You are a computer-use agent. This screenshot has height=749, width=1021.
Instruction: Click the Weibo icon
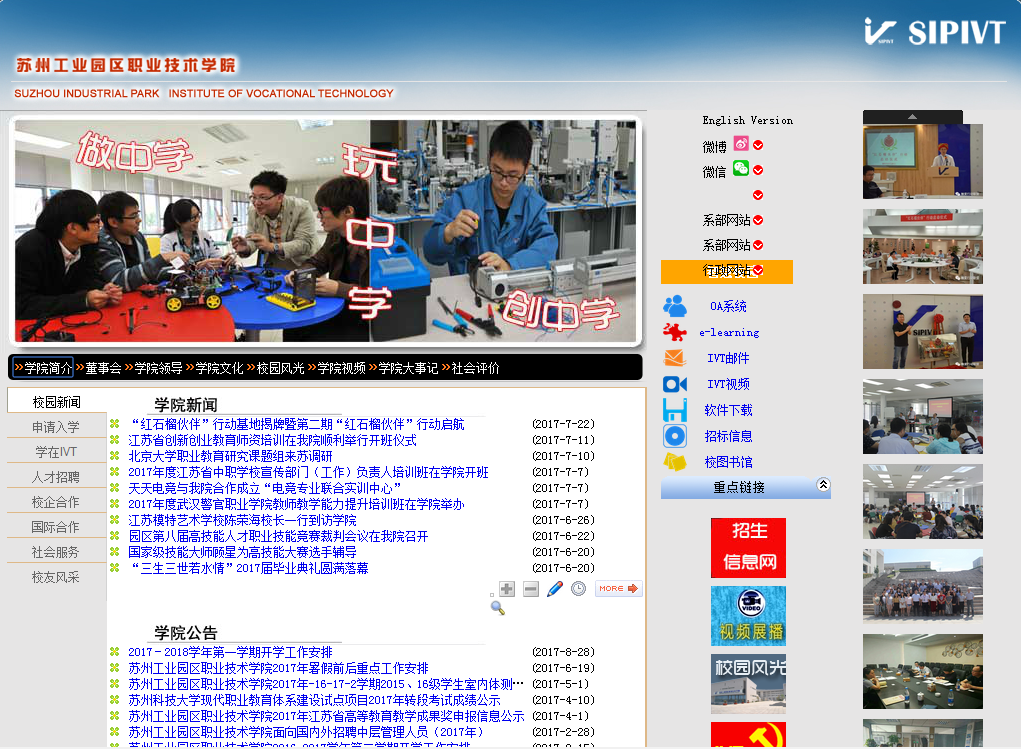point(741,144)
